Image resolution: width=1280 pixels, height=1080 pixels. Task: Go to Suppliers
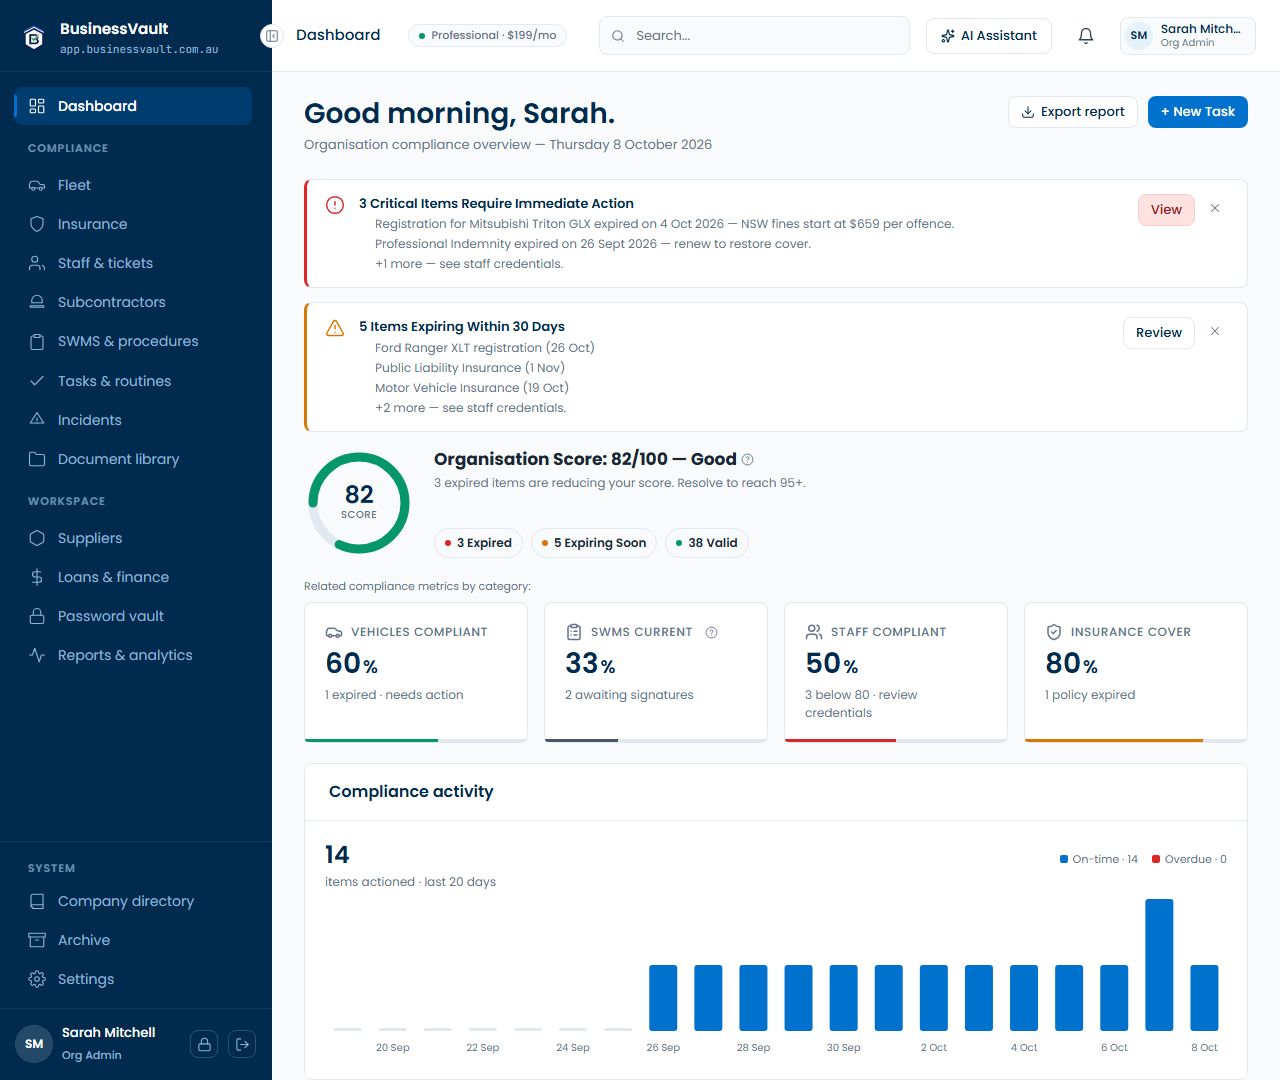(x=133, y=538)
